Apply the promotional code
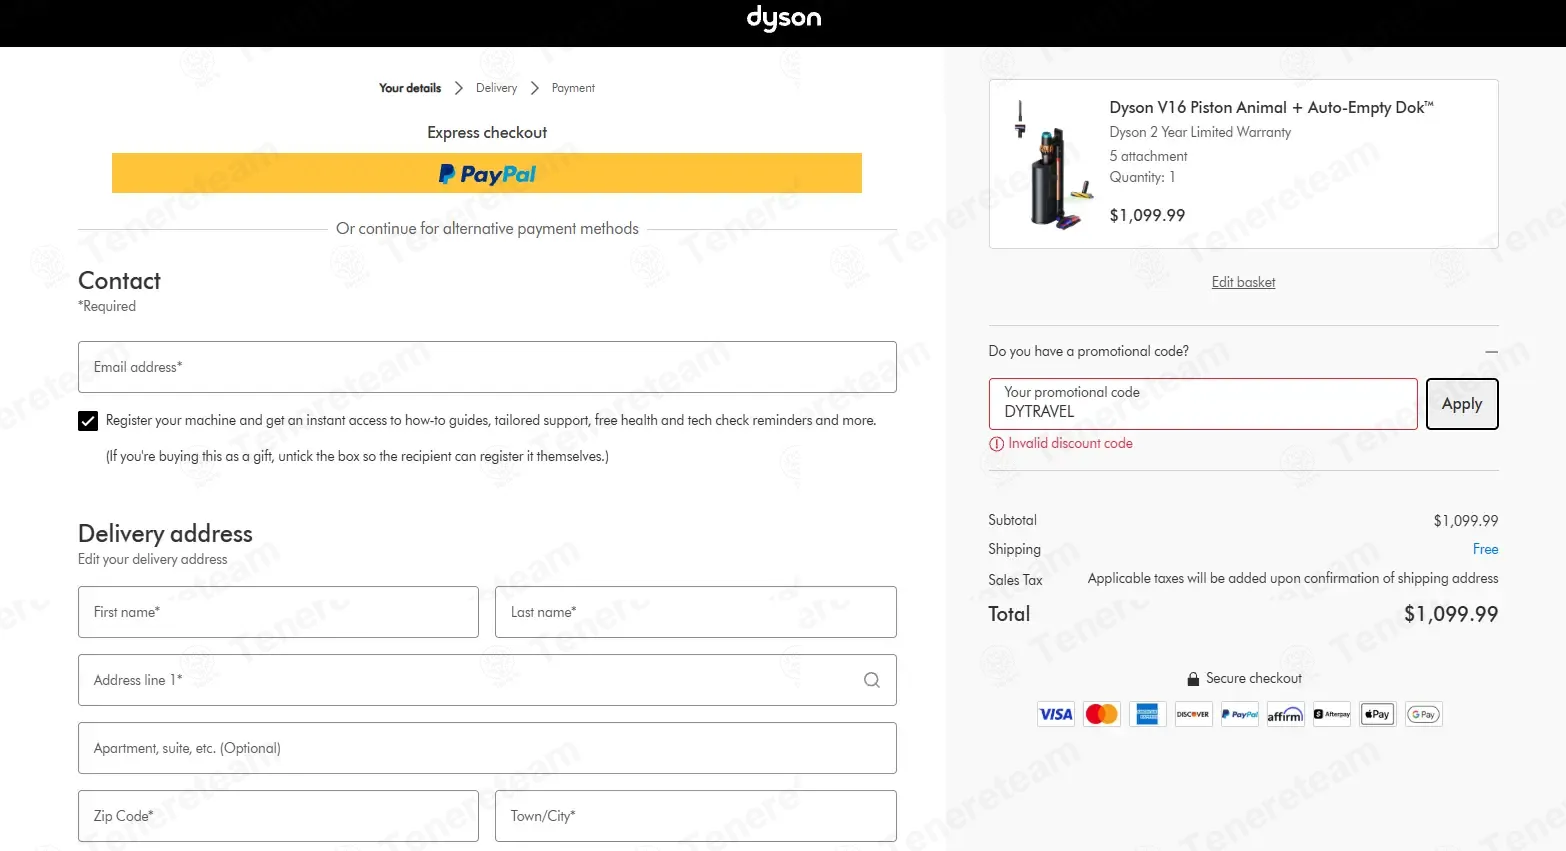 (x=1462, y=404)
